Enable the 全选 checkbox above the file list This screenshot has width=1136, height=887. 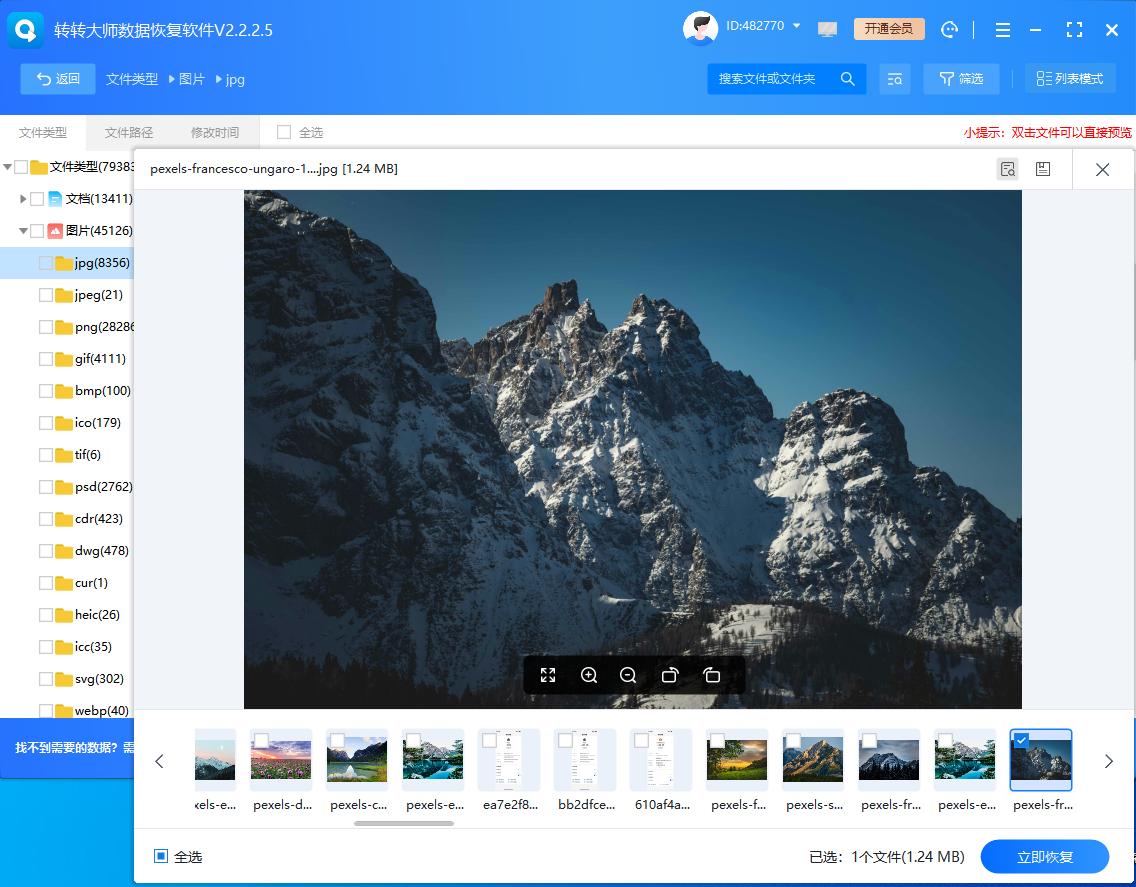coord(285,131)
